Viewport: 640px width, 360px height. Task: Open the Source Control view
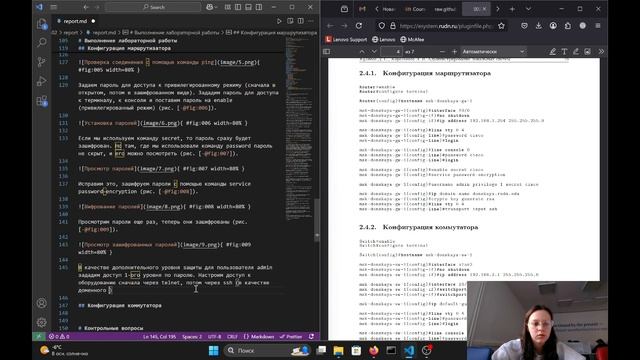(42, 62)
